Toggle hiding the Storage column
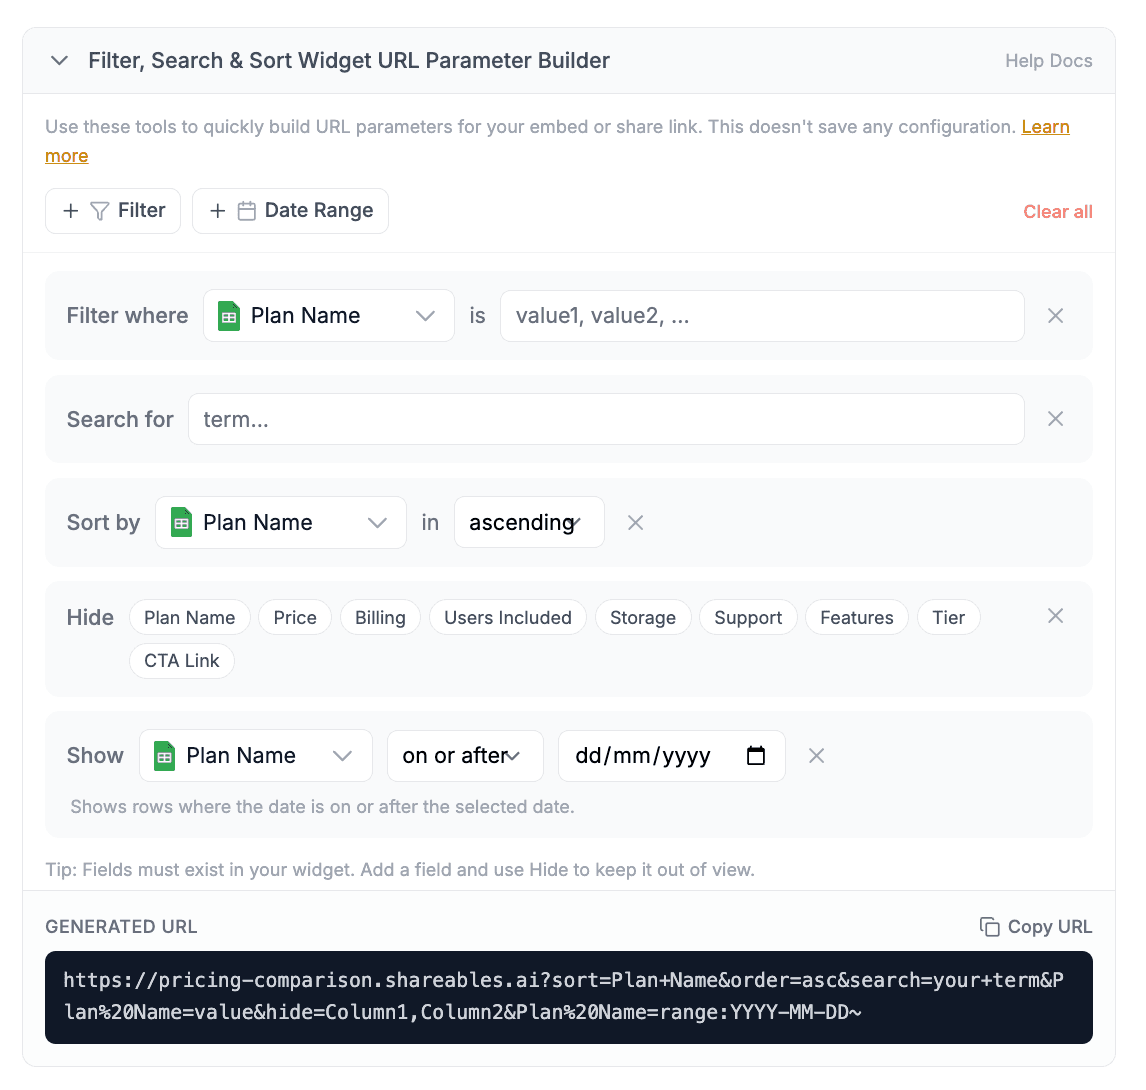The image size is (1146, 1090). coord(643,617)
